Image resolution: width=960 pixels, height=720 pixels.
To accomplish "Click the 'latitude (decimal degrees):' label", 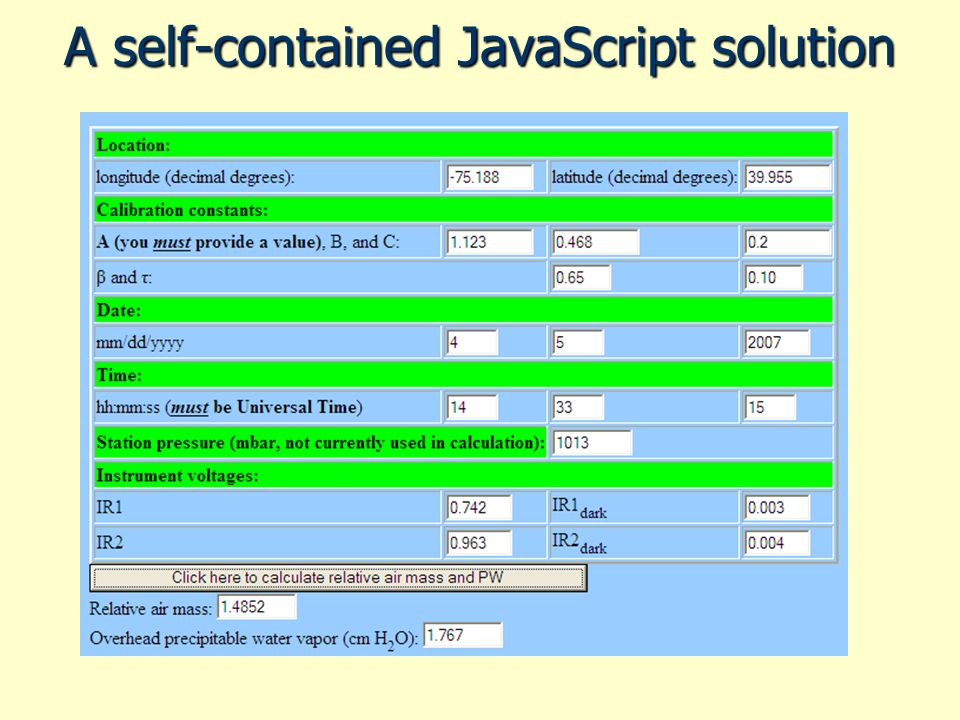I will pyautogui.click(x=644, y=178).
